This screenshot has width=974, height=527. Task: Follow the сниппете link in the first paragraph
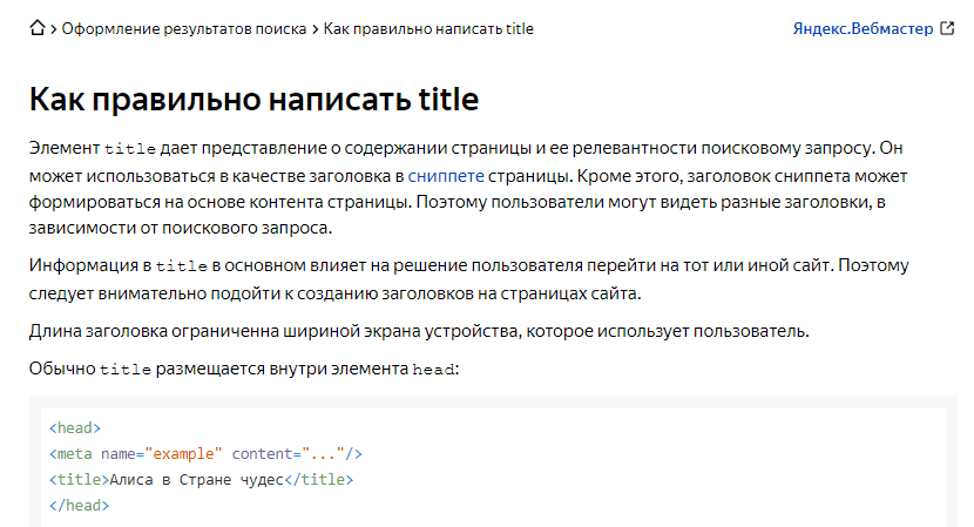(x=445, y=176)
